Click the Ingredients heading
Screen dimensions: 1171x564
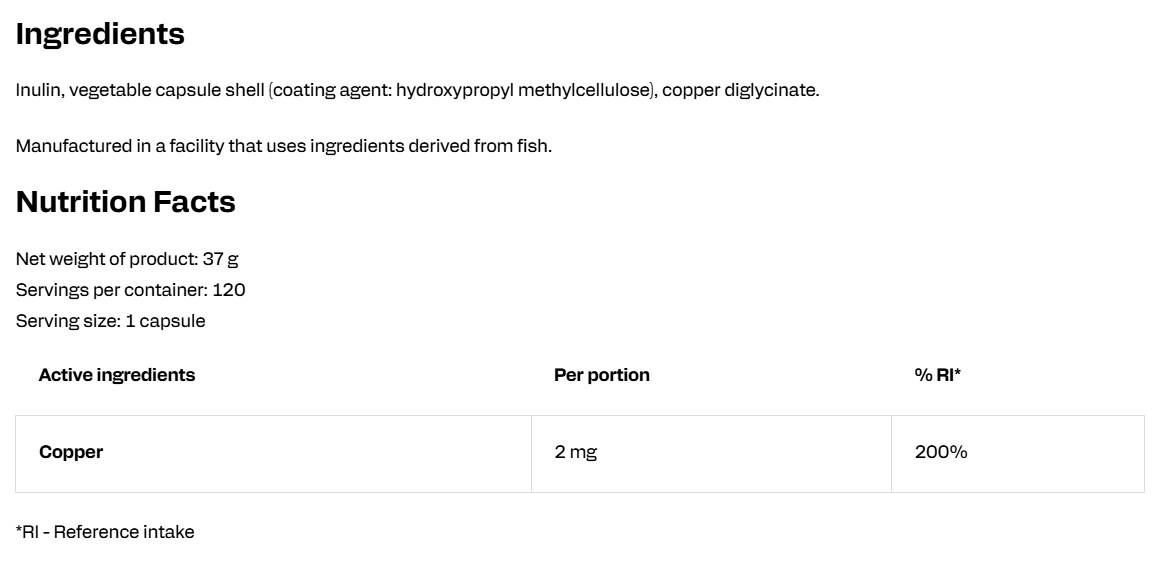click(100, 35)
